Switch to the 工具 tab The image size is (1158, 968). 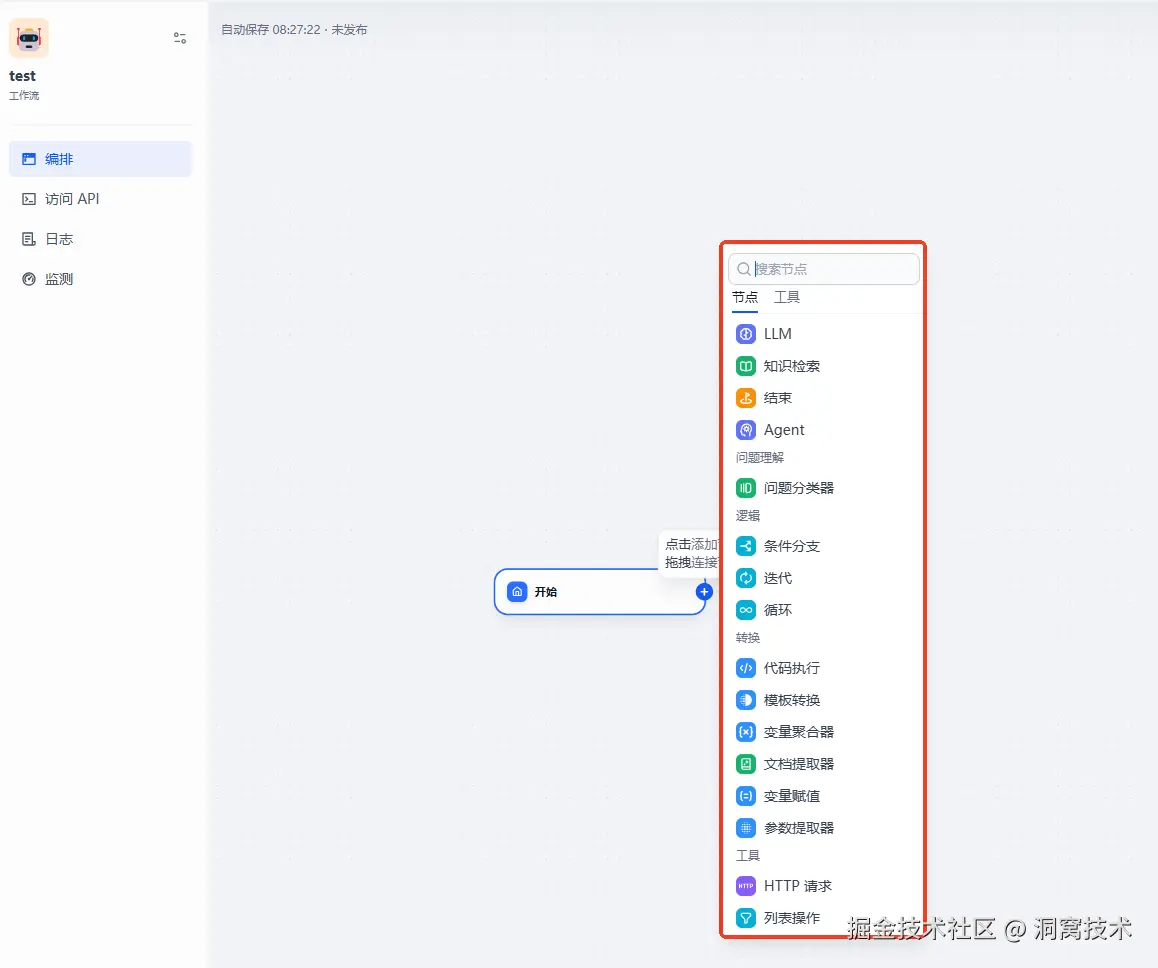click(787, 297)
